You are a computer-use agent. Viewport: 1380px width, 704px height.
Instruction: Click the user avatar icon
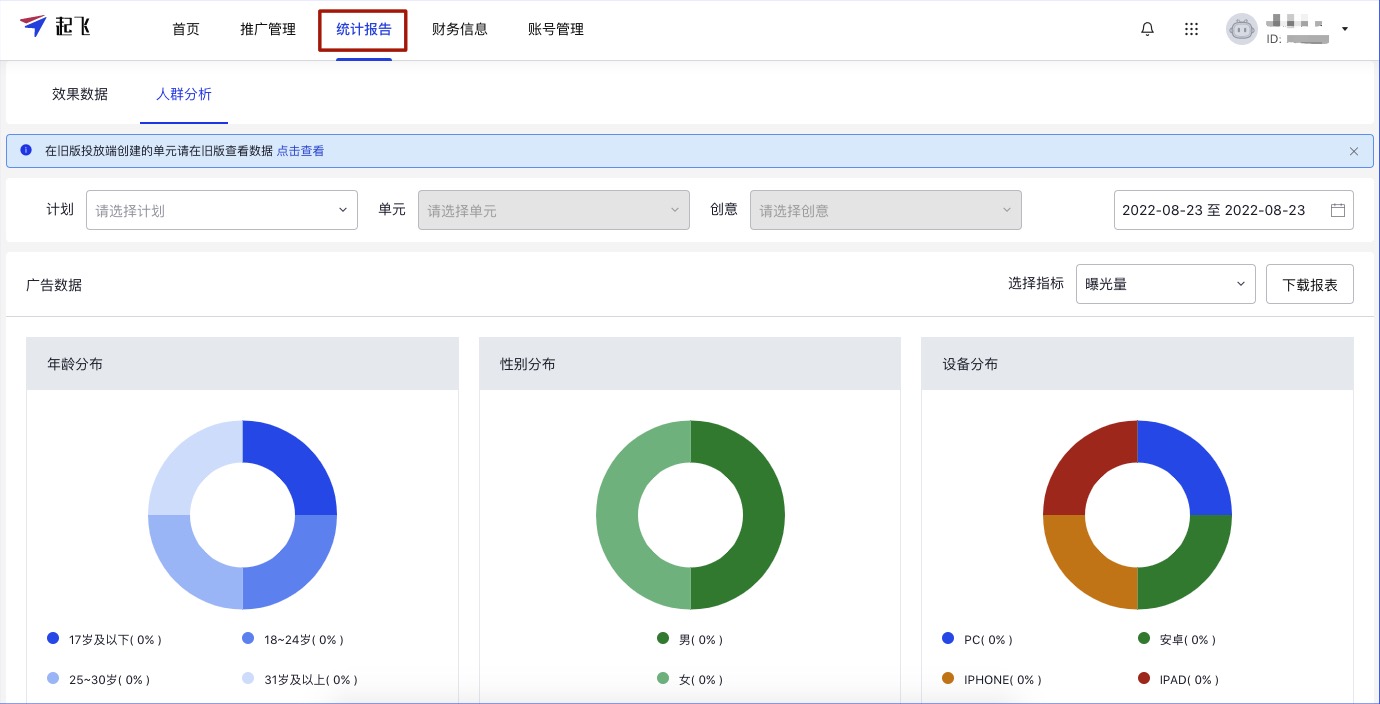point(1241,29)
